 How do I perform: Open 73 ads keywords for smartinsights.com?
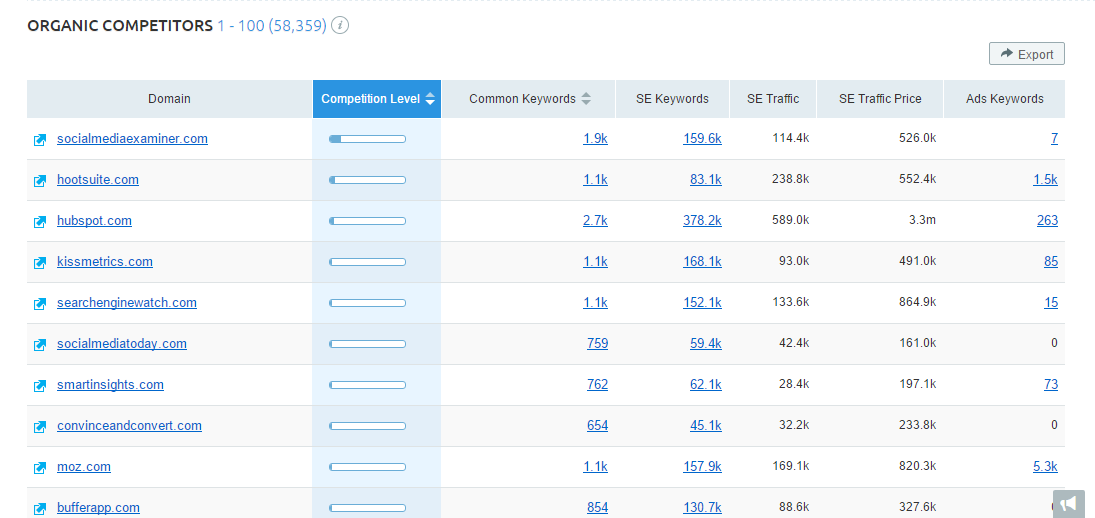(x=1051, y=385)
